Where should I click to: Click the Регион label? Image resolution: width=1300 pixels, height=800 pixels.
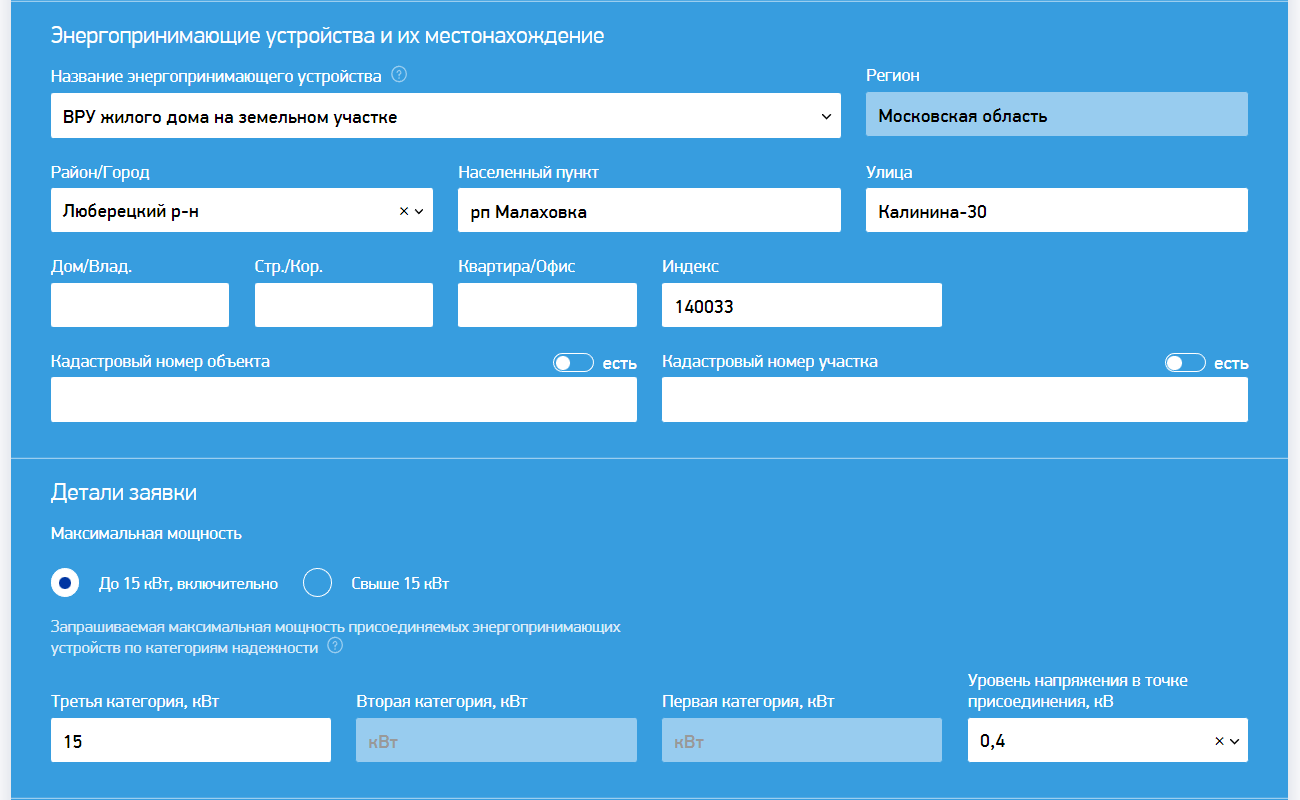pos(893,76)
